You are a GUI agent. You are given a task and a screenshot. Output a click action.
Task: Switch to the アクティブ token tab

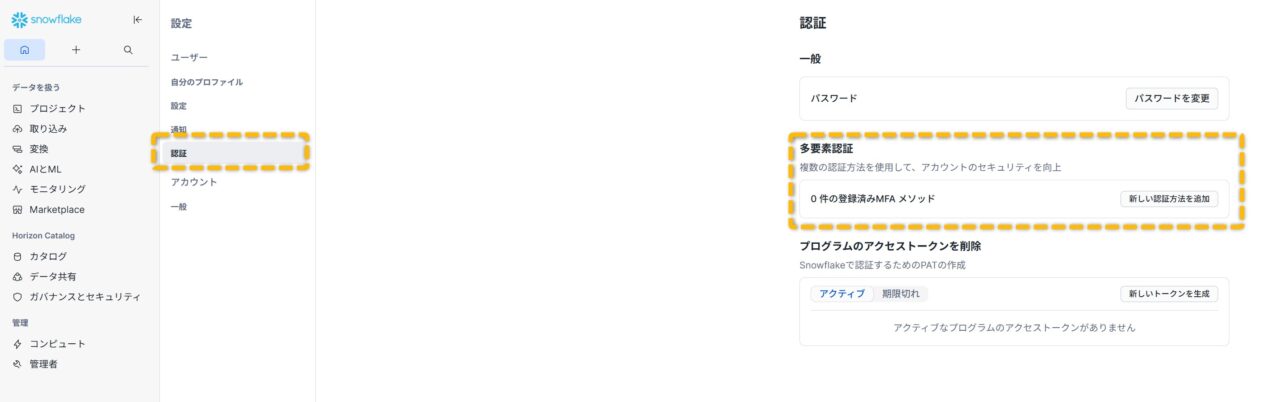(842, 294)
